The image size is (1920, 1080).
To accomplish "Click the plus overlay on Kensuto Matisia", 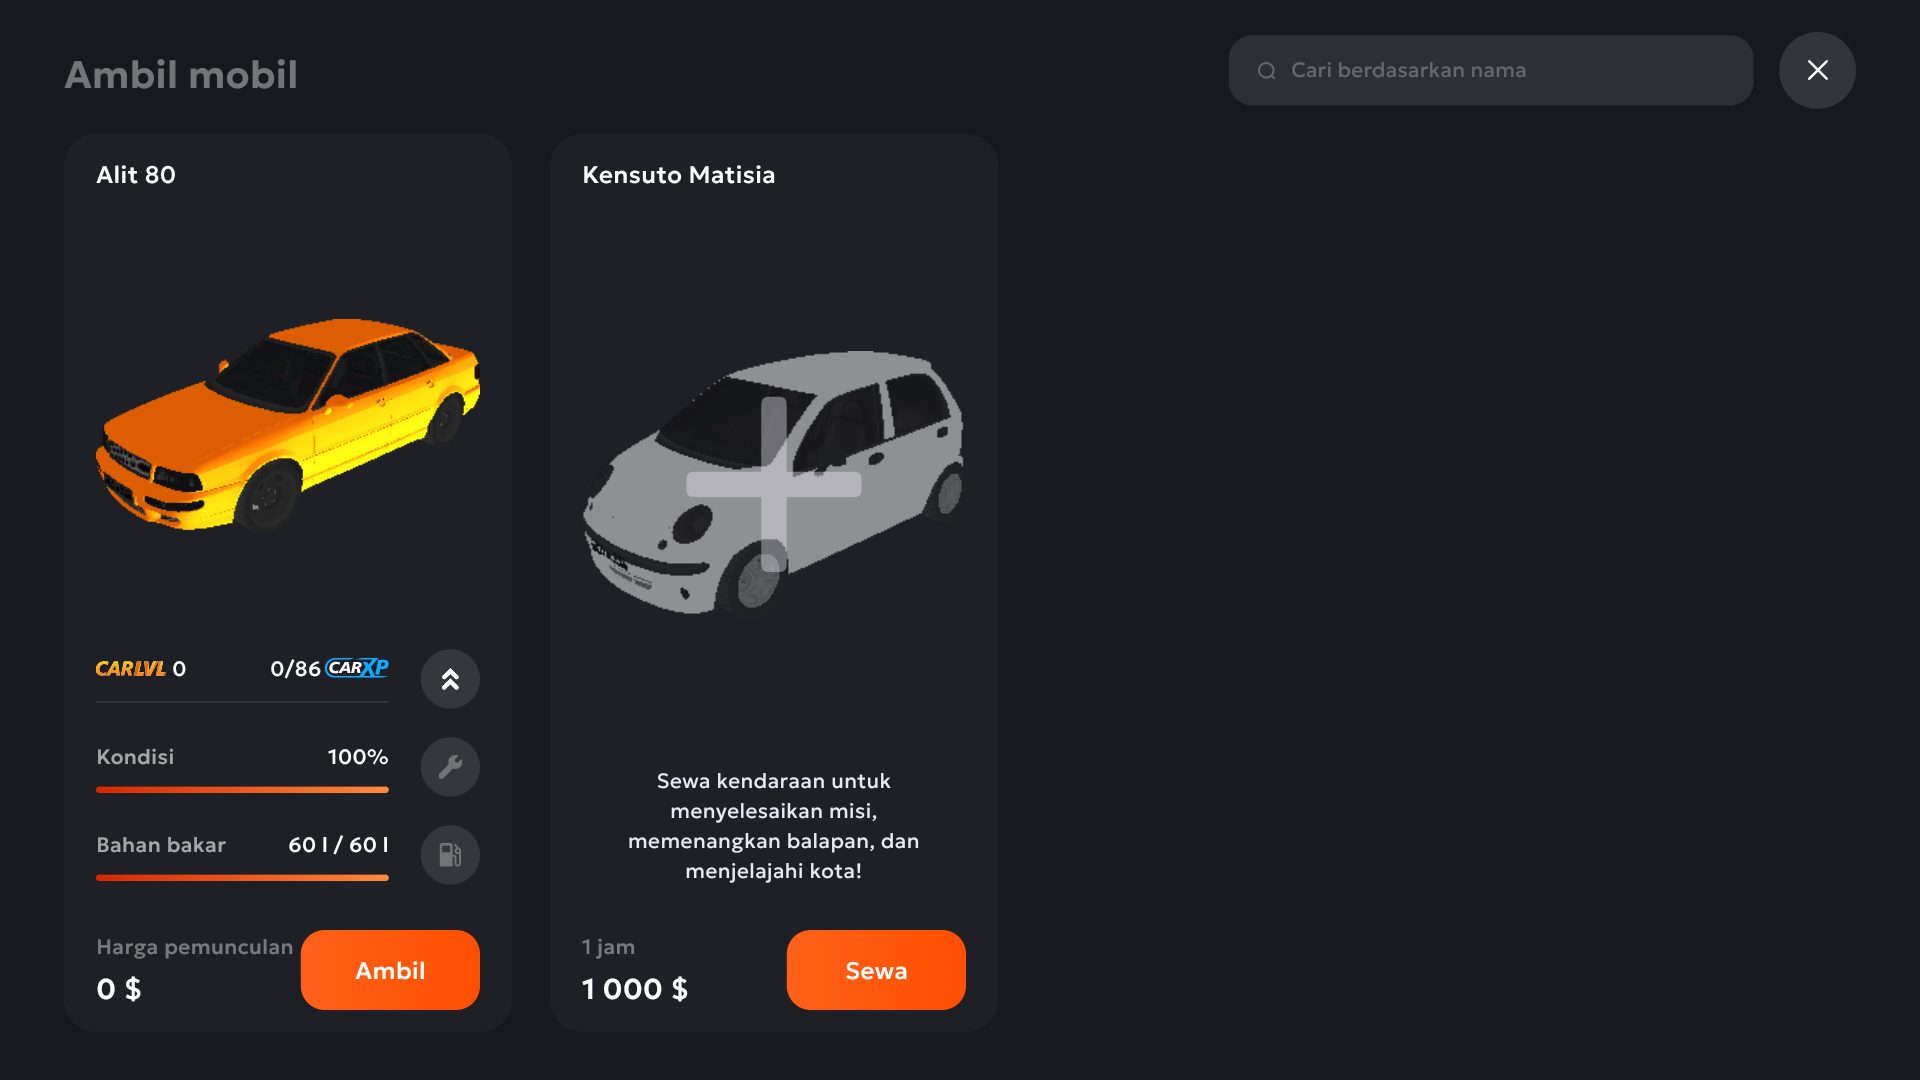I will (774, 484).
